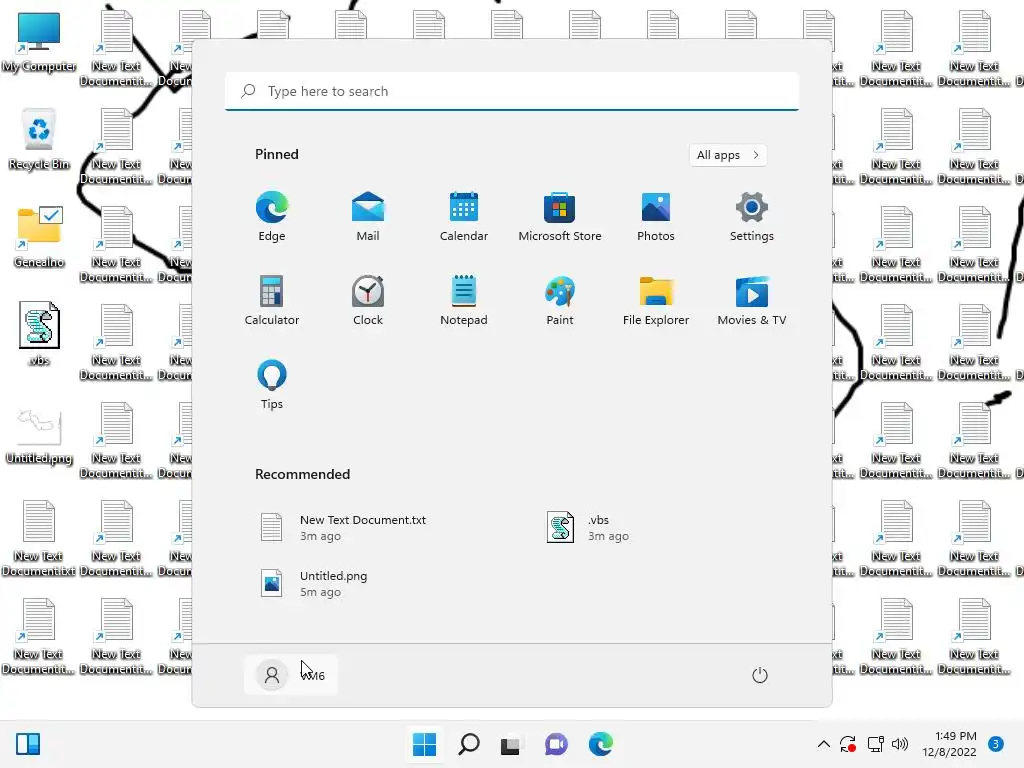The image size is (1024, 768).
Task: Click the Windows Start button on taskbar
Action: point(424,744)
